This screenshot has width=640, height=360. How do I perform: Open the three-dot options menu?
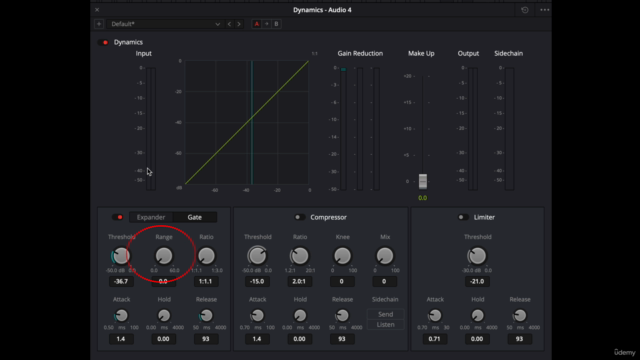click(544, 10)
